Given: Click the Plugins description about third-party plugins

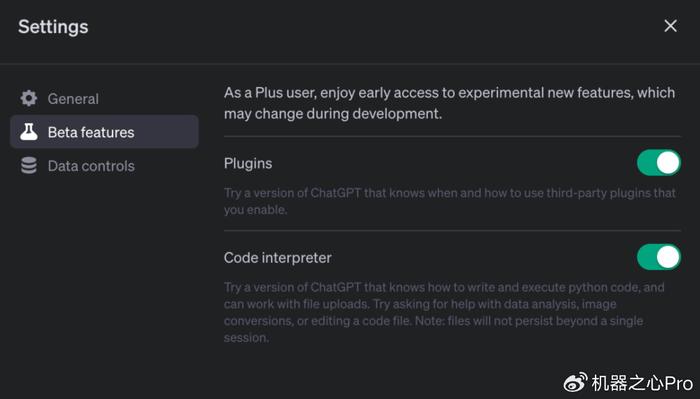Looking at the screenshot, I should point(450,201).
